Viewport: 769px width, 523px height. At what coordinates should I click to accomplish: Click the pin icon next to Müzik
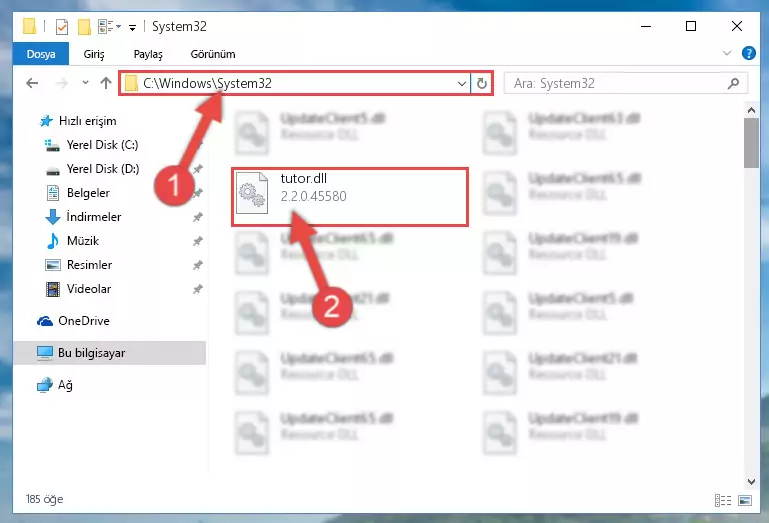click(198, 241)
